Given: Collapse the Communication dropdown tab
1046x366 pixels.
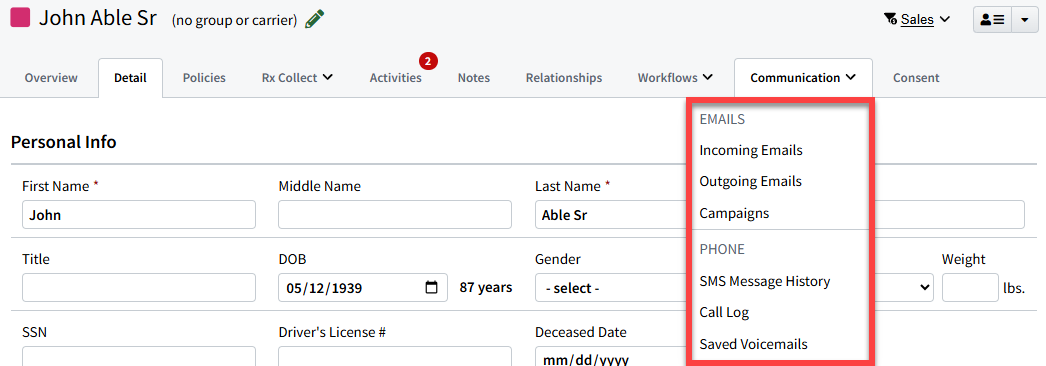Looking at the screenshot, I should pos(803,78).
